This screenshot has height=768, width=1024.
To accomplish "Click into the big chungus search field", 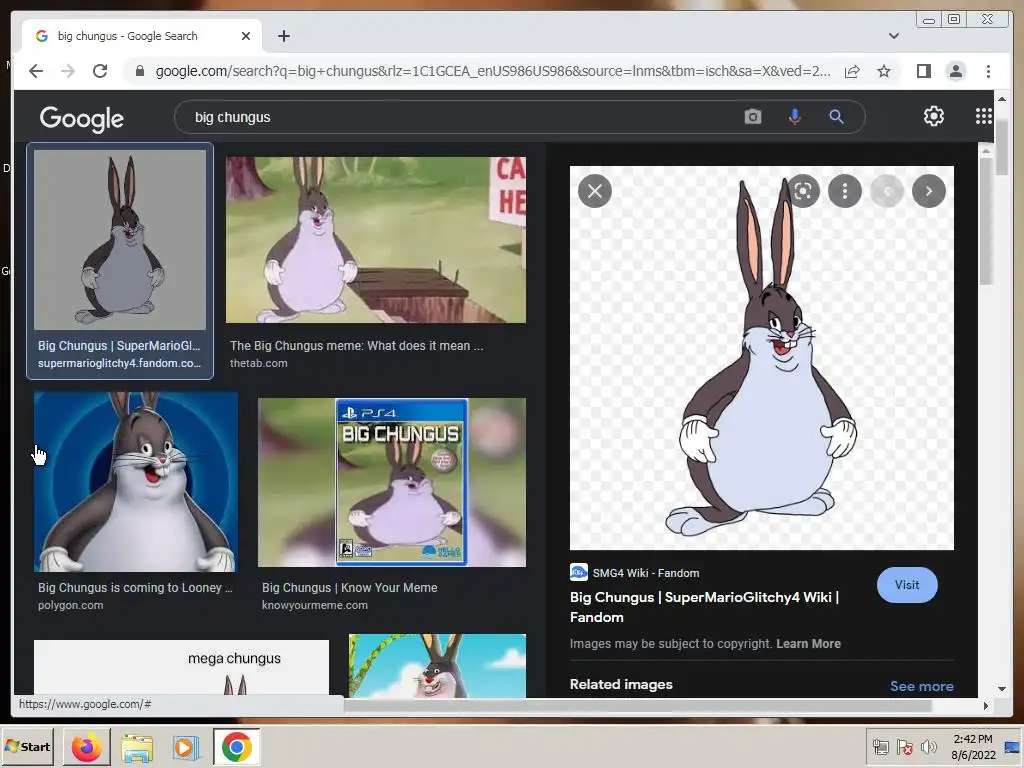I will [x=457, y=117].
